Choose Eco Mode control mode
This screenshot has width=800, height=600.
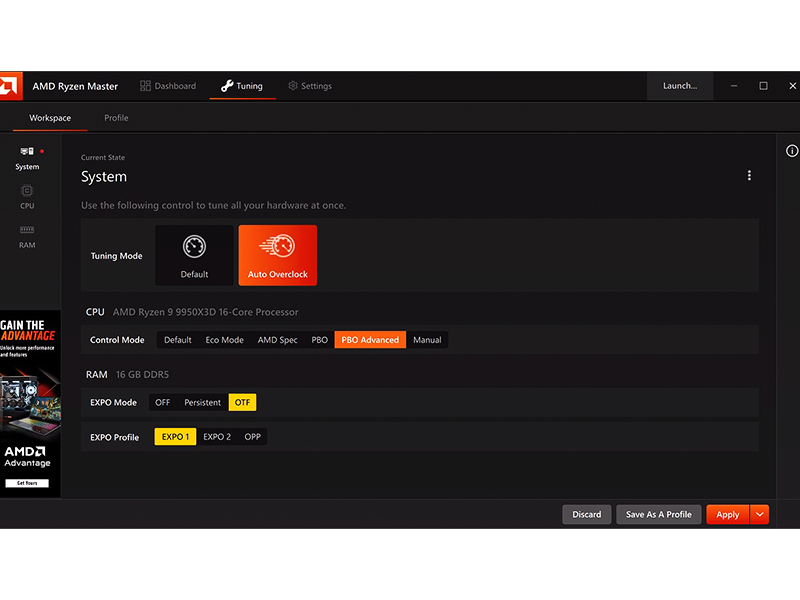pyautogui.click(x=224, y=340)
